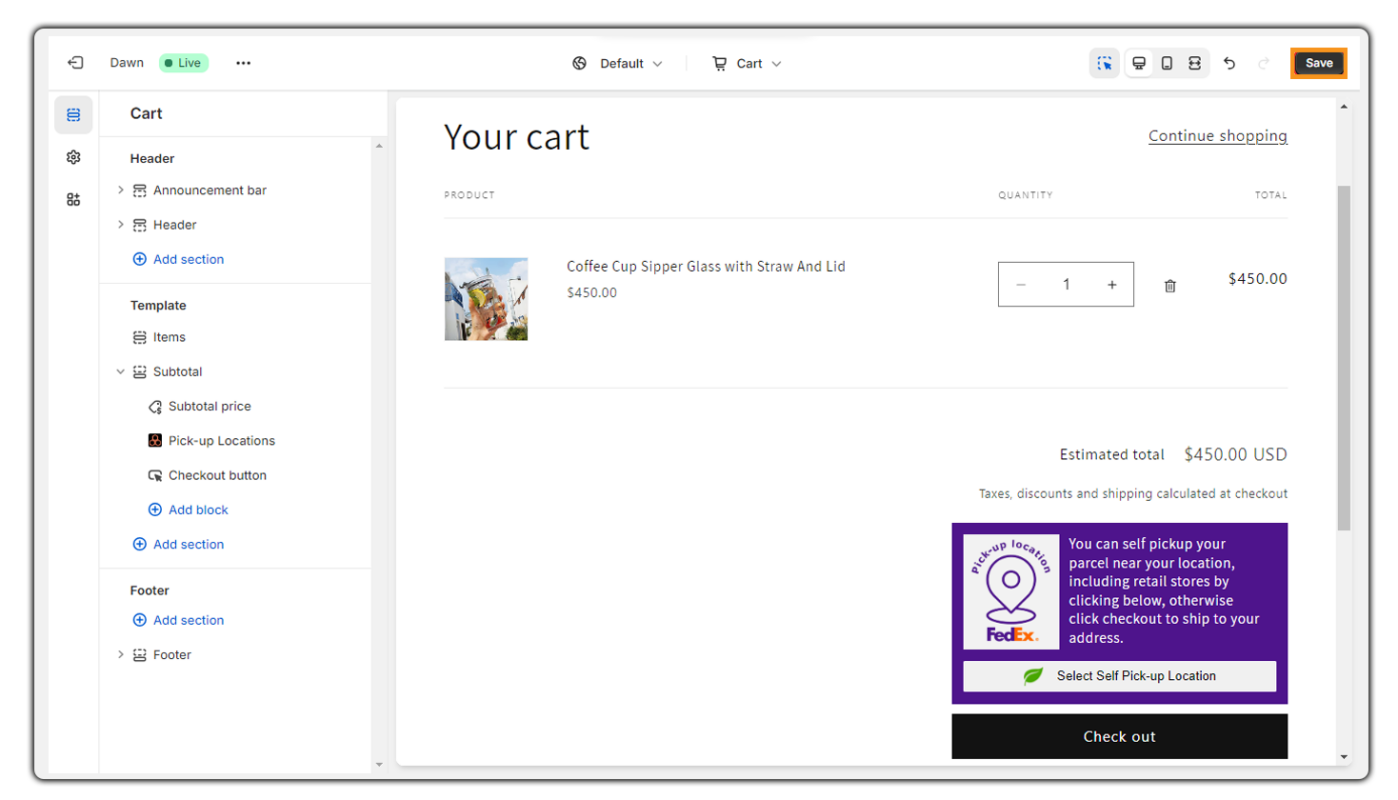The height and width of the screenshot is (800, 1398).
Task: Open the Cart template dropdown
Action: click(747, 63)
